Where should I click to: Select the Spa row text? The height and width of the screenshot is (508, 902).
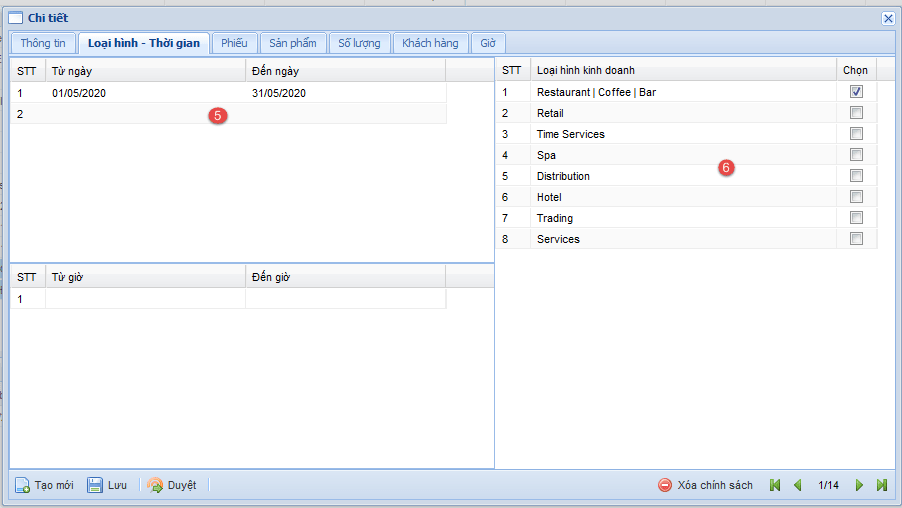[x=546, y=155]
